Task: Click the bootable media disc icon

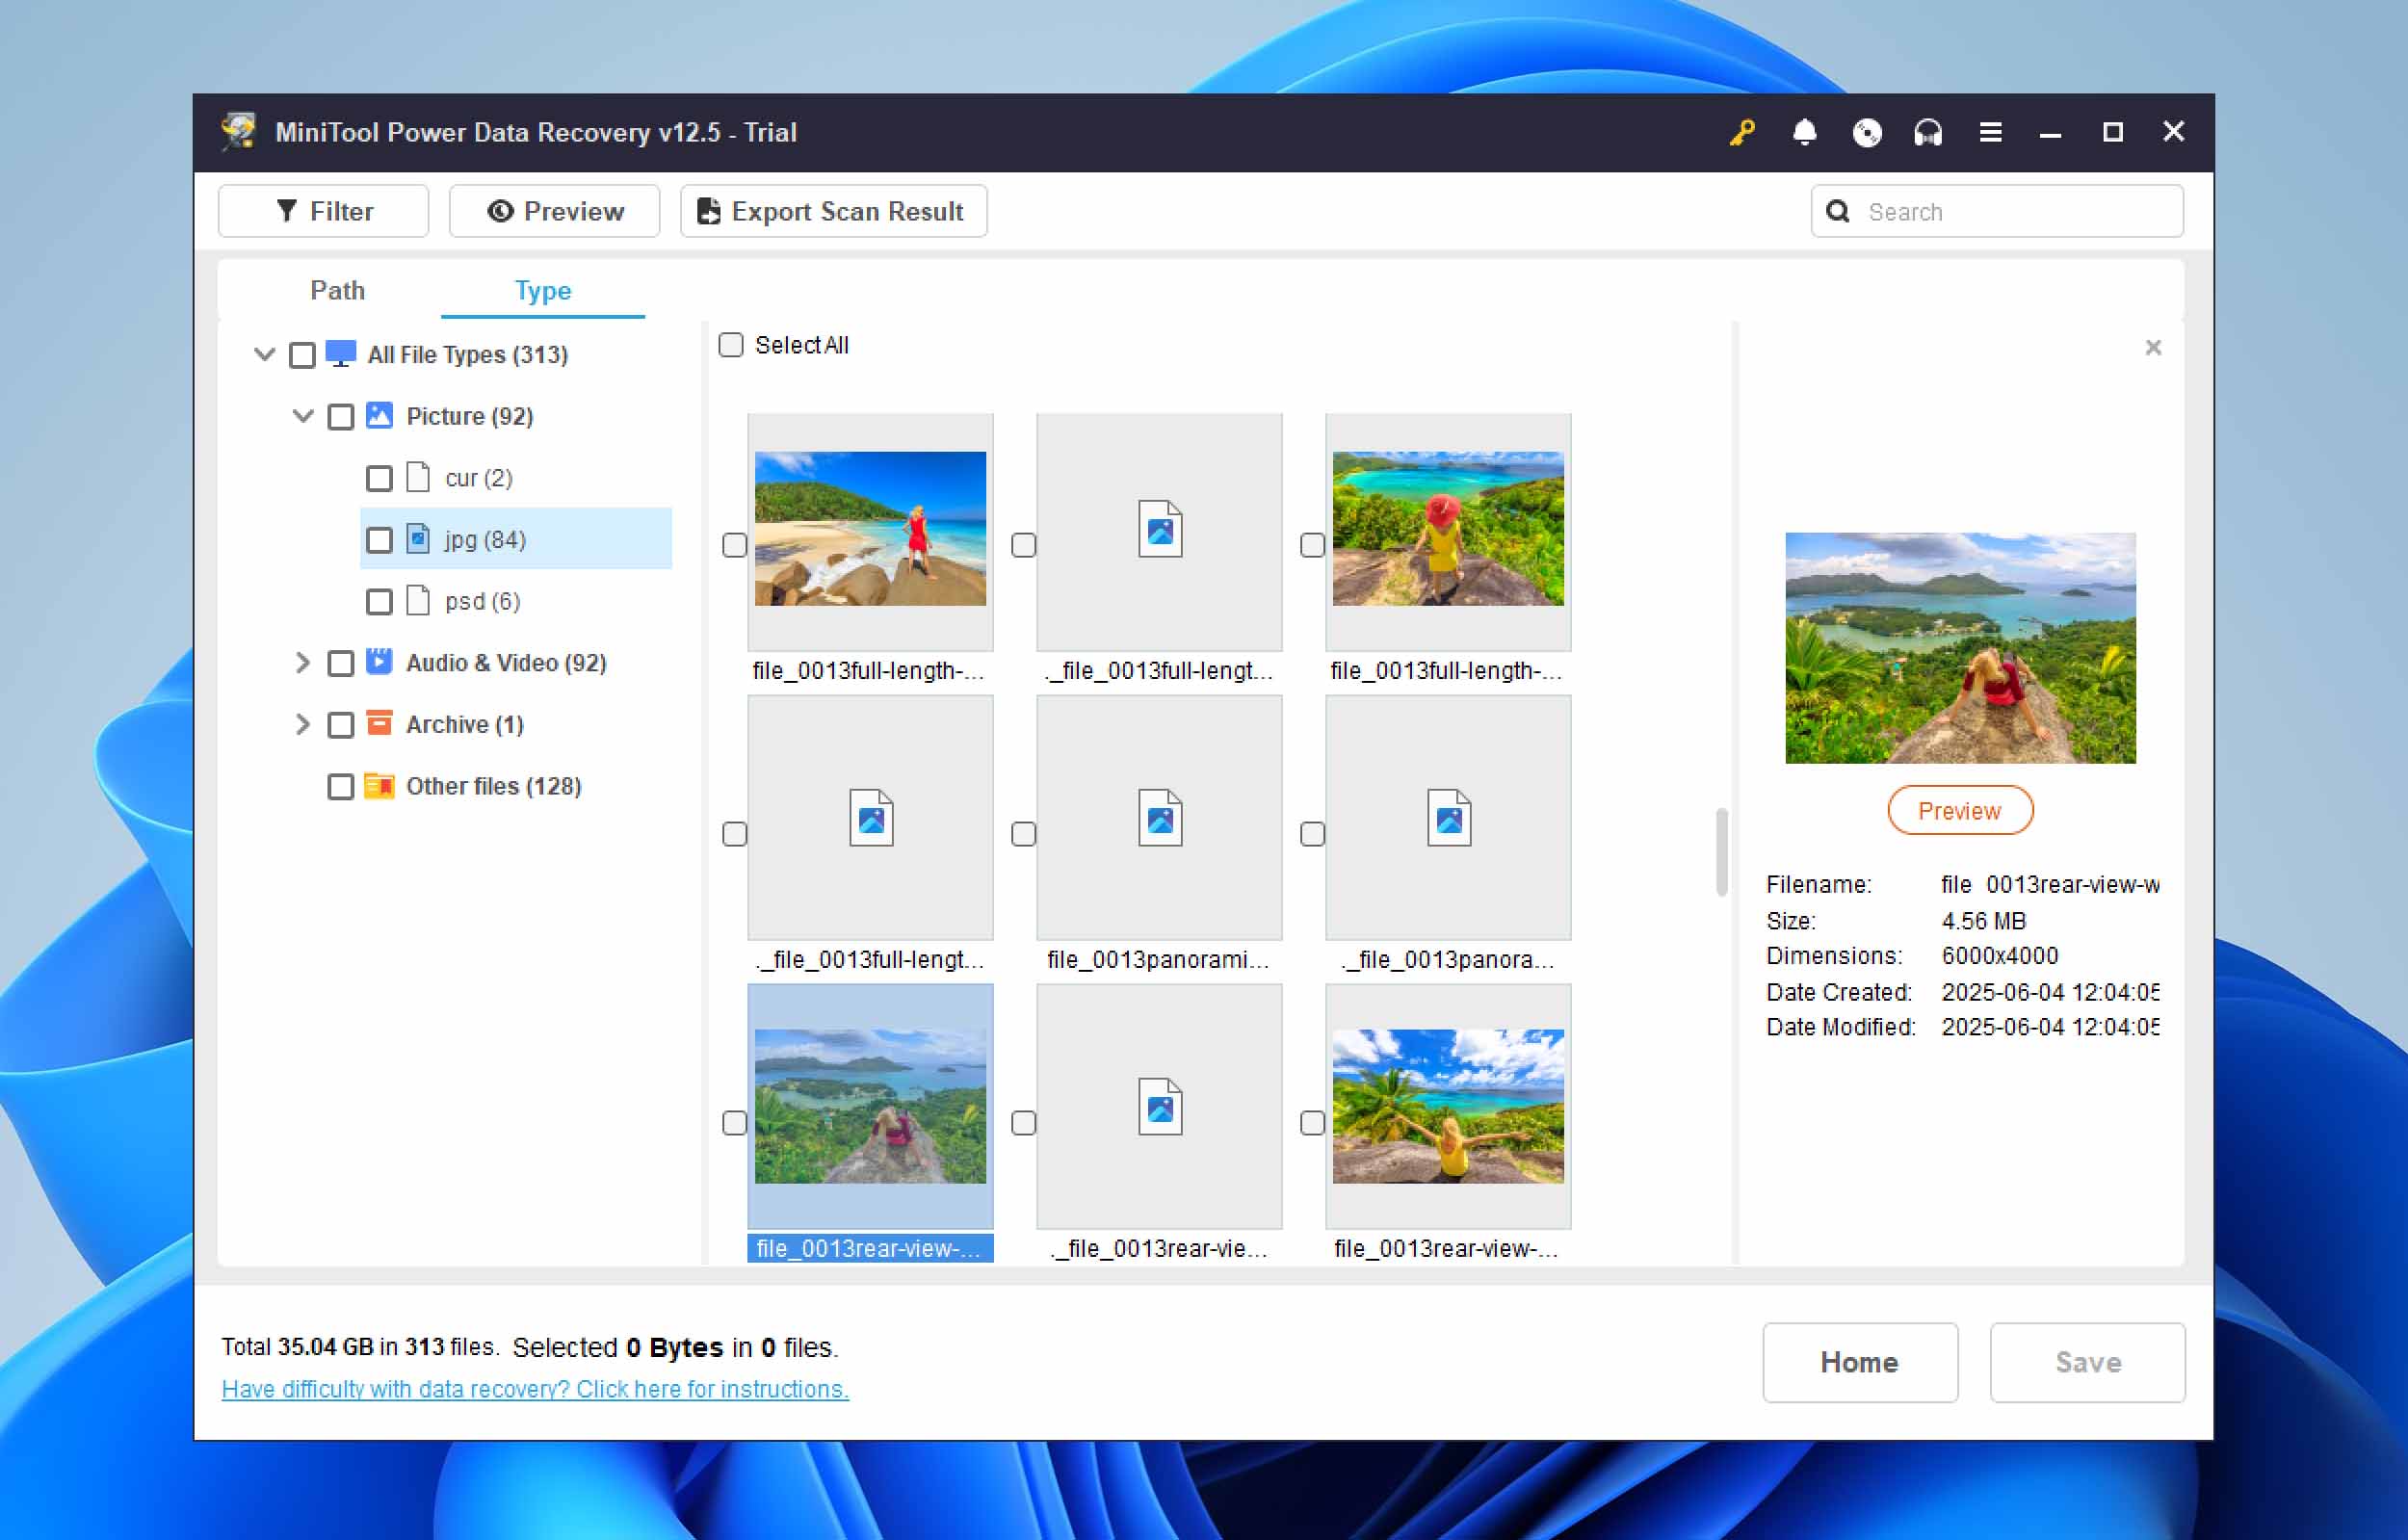Action: pos(1866,132)
